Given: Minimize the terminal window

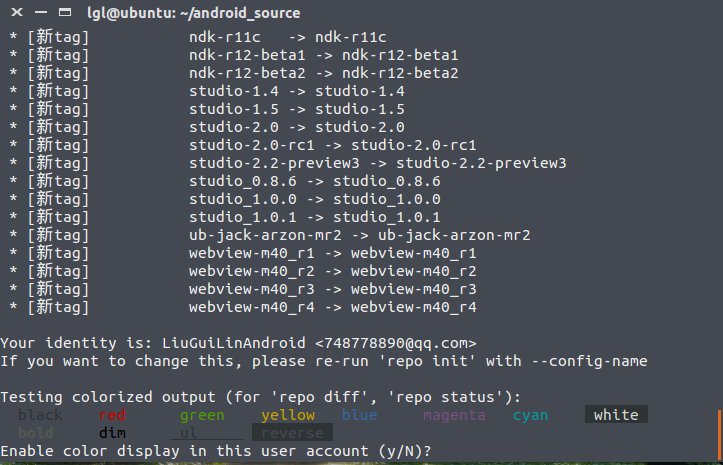Looking at the screenshot, I should 40,13.
